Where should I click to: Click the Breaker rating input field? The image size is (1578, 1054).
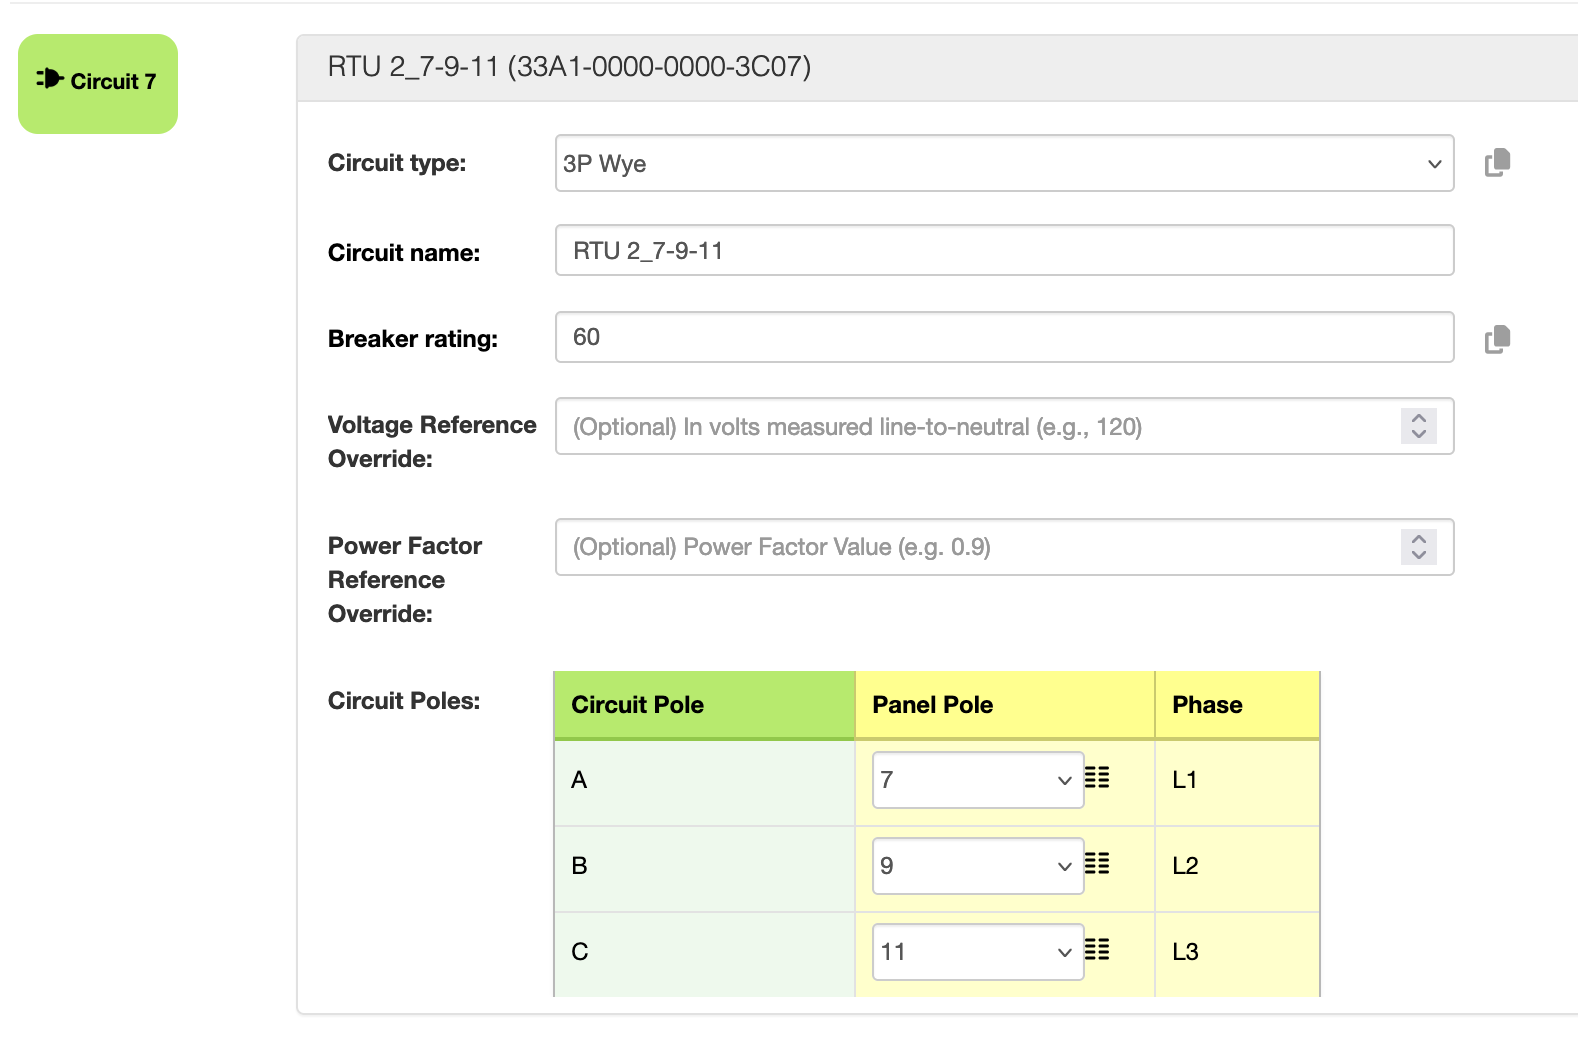(1004, 337)
